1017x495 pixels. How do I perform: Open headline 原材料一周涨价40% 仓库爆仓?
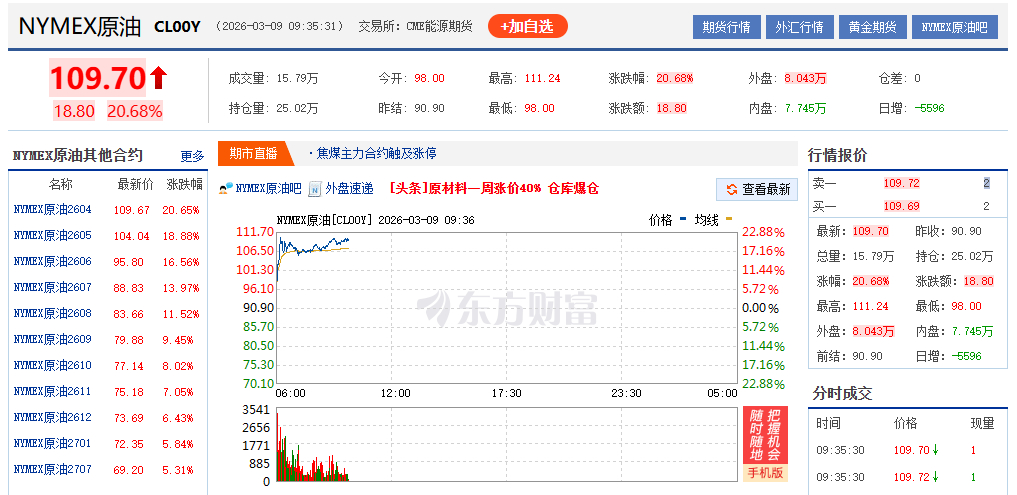pos(494,189)
